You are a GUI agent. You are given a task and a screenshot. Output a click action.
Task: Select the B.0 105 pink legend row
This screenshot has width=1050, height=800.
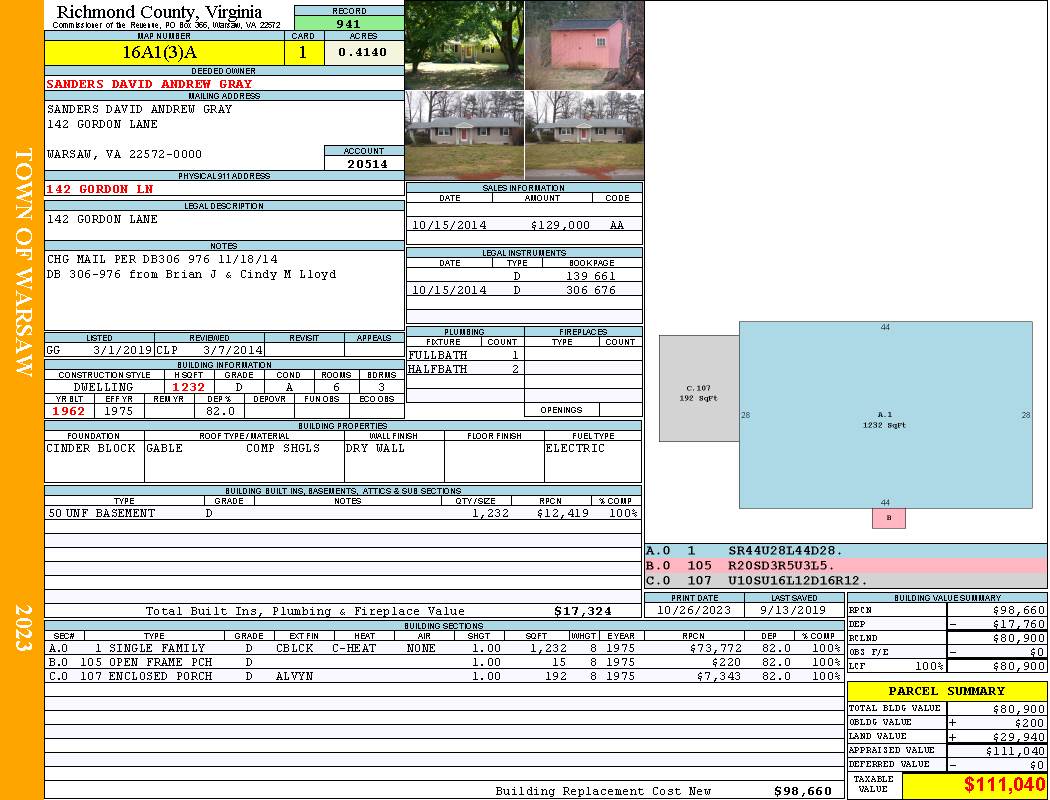click(x=845, y=565)
